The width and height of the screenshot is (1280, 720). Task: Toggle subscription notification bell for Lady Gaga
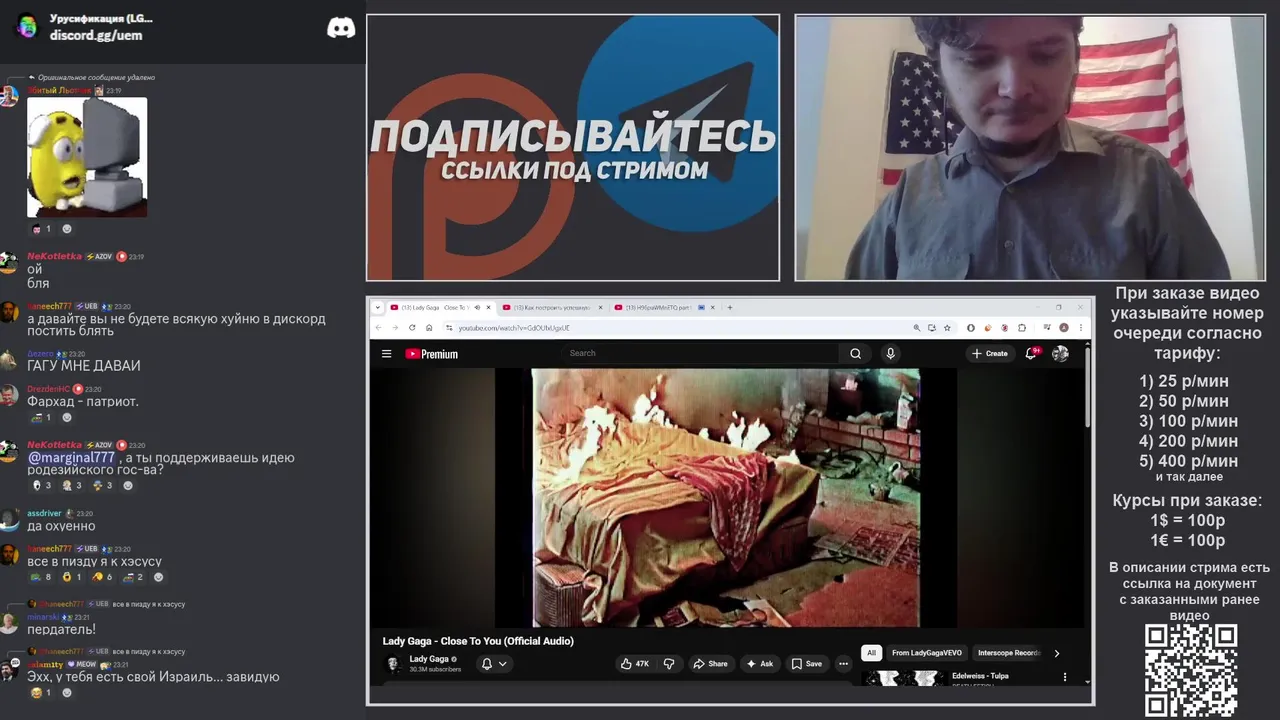(x=493, y=664)
